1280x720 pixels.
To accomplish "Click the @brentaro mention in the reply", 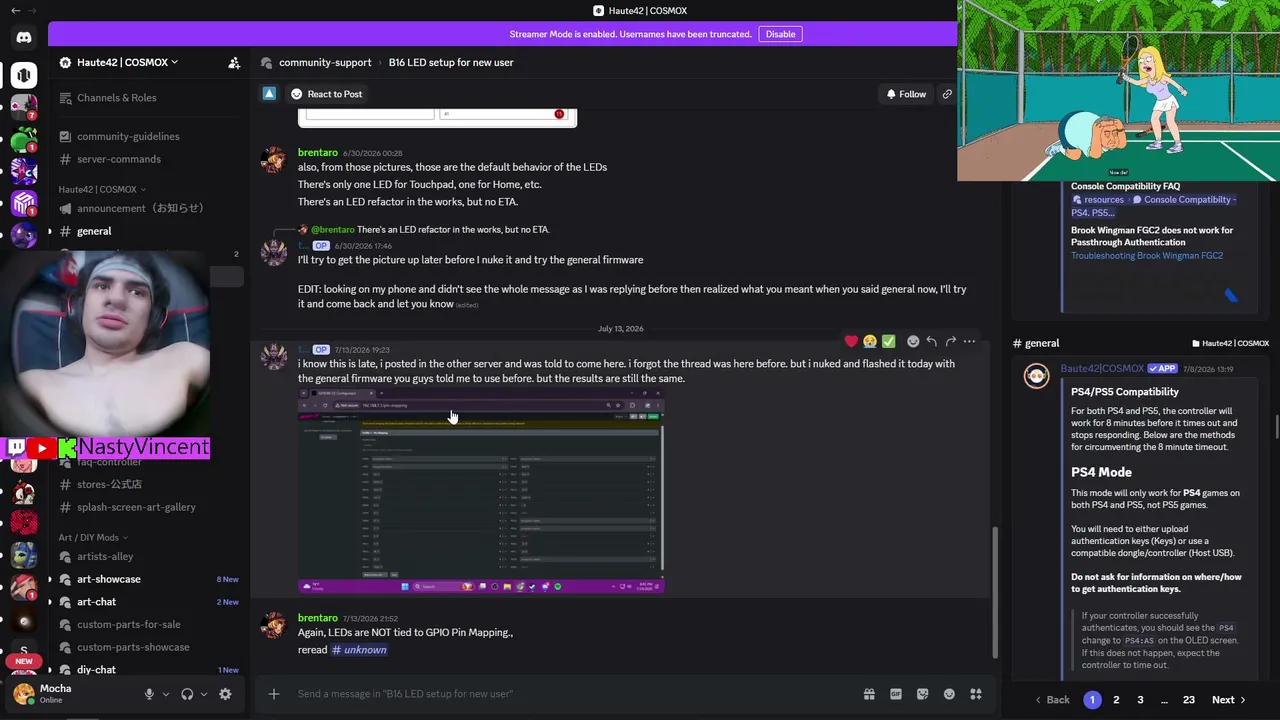I will pos(332,230).
